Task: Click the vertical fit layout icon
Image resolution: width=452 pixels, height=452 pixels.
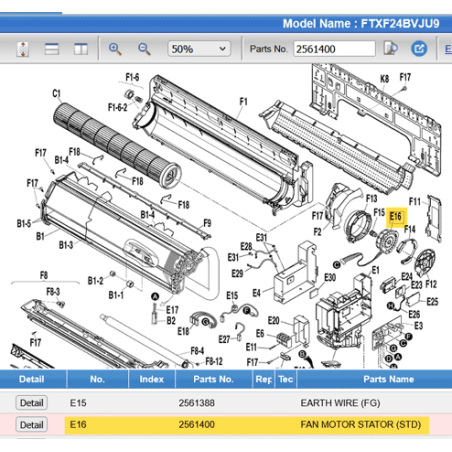Action: coord(23,49)
